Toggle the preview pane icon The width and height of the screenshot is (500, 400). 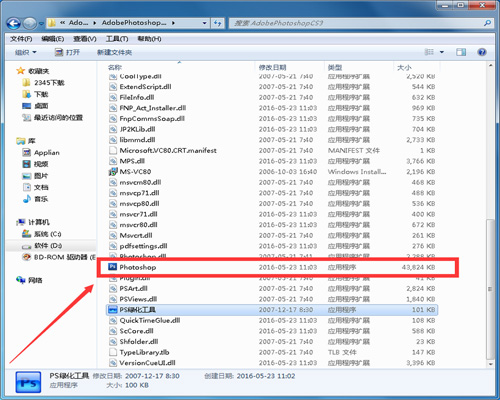[461, 52]
